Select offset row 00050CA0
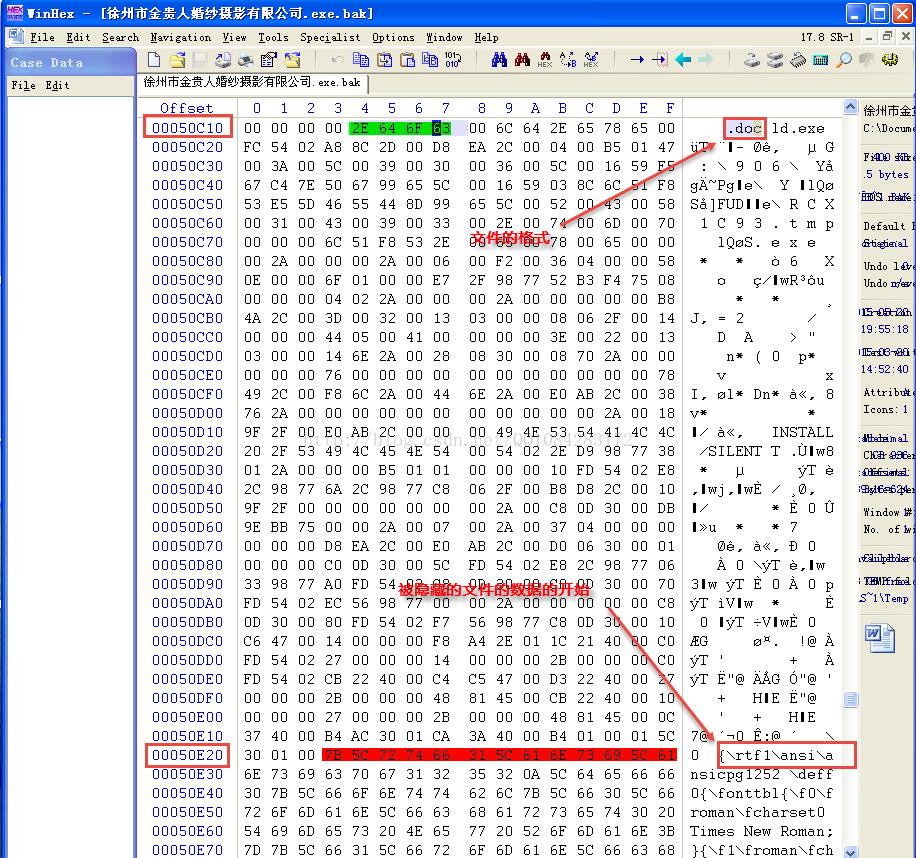Screen dimensions: 916x858 click(x=188, y=299)
